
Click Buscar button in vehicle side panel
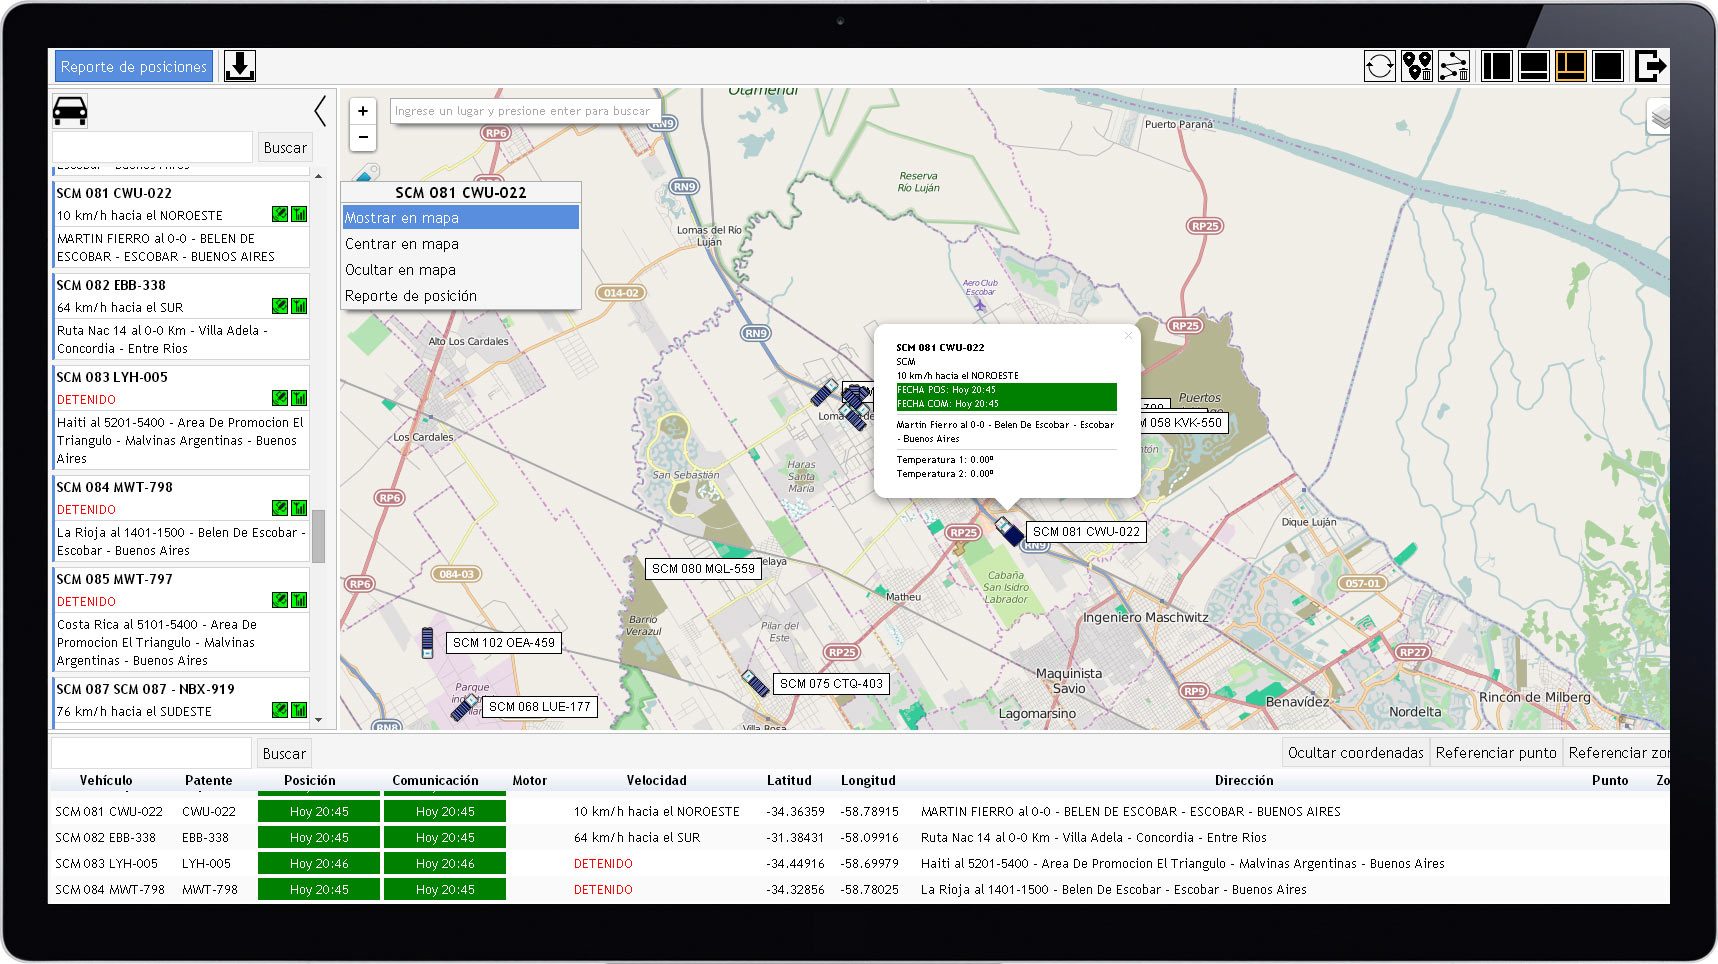285,147
